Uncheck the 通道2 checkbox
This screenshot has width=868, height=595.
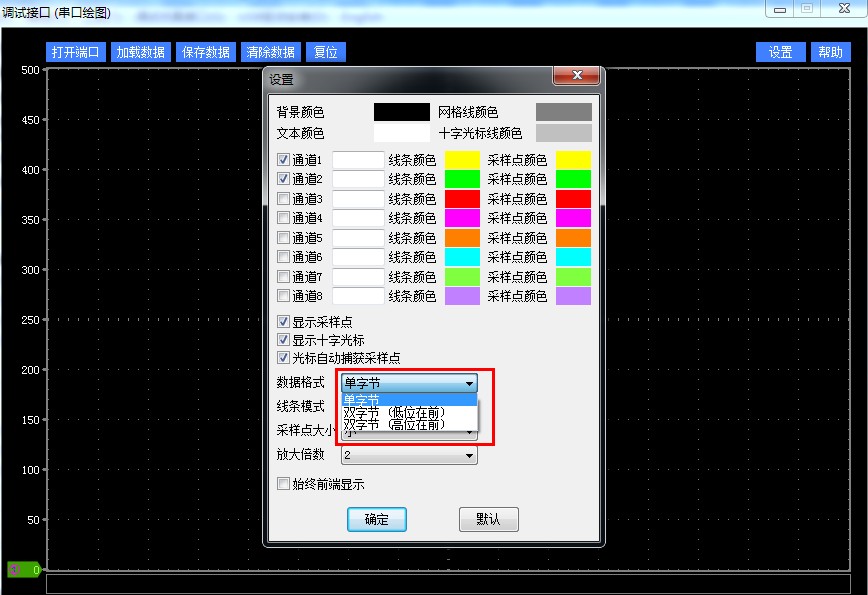pyautogui.click(x=283, y=179)
